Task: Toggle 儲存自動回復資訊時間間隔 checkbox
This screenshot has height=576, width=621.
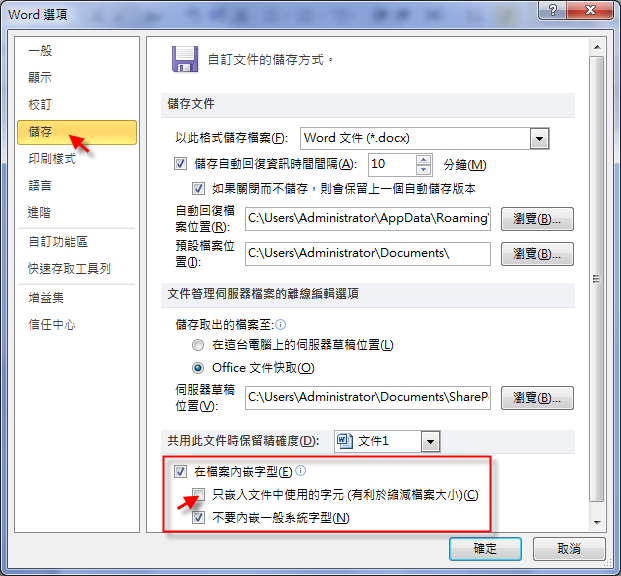Action: coord(180,164)
